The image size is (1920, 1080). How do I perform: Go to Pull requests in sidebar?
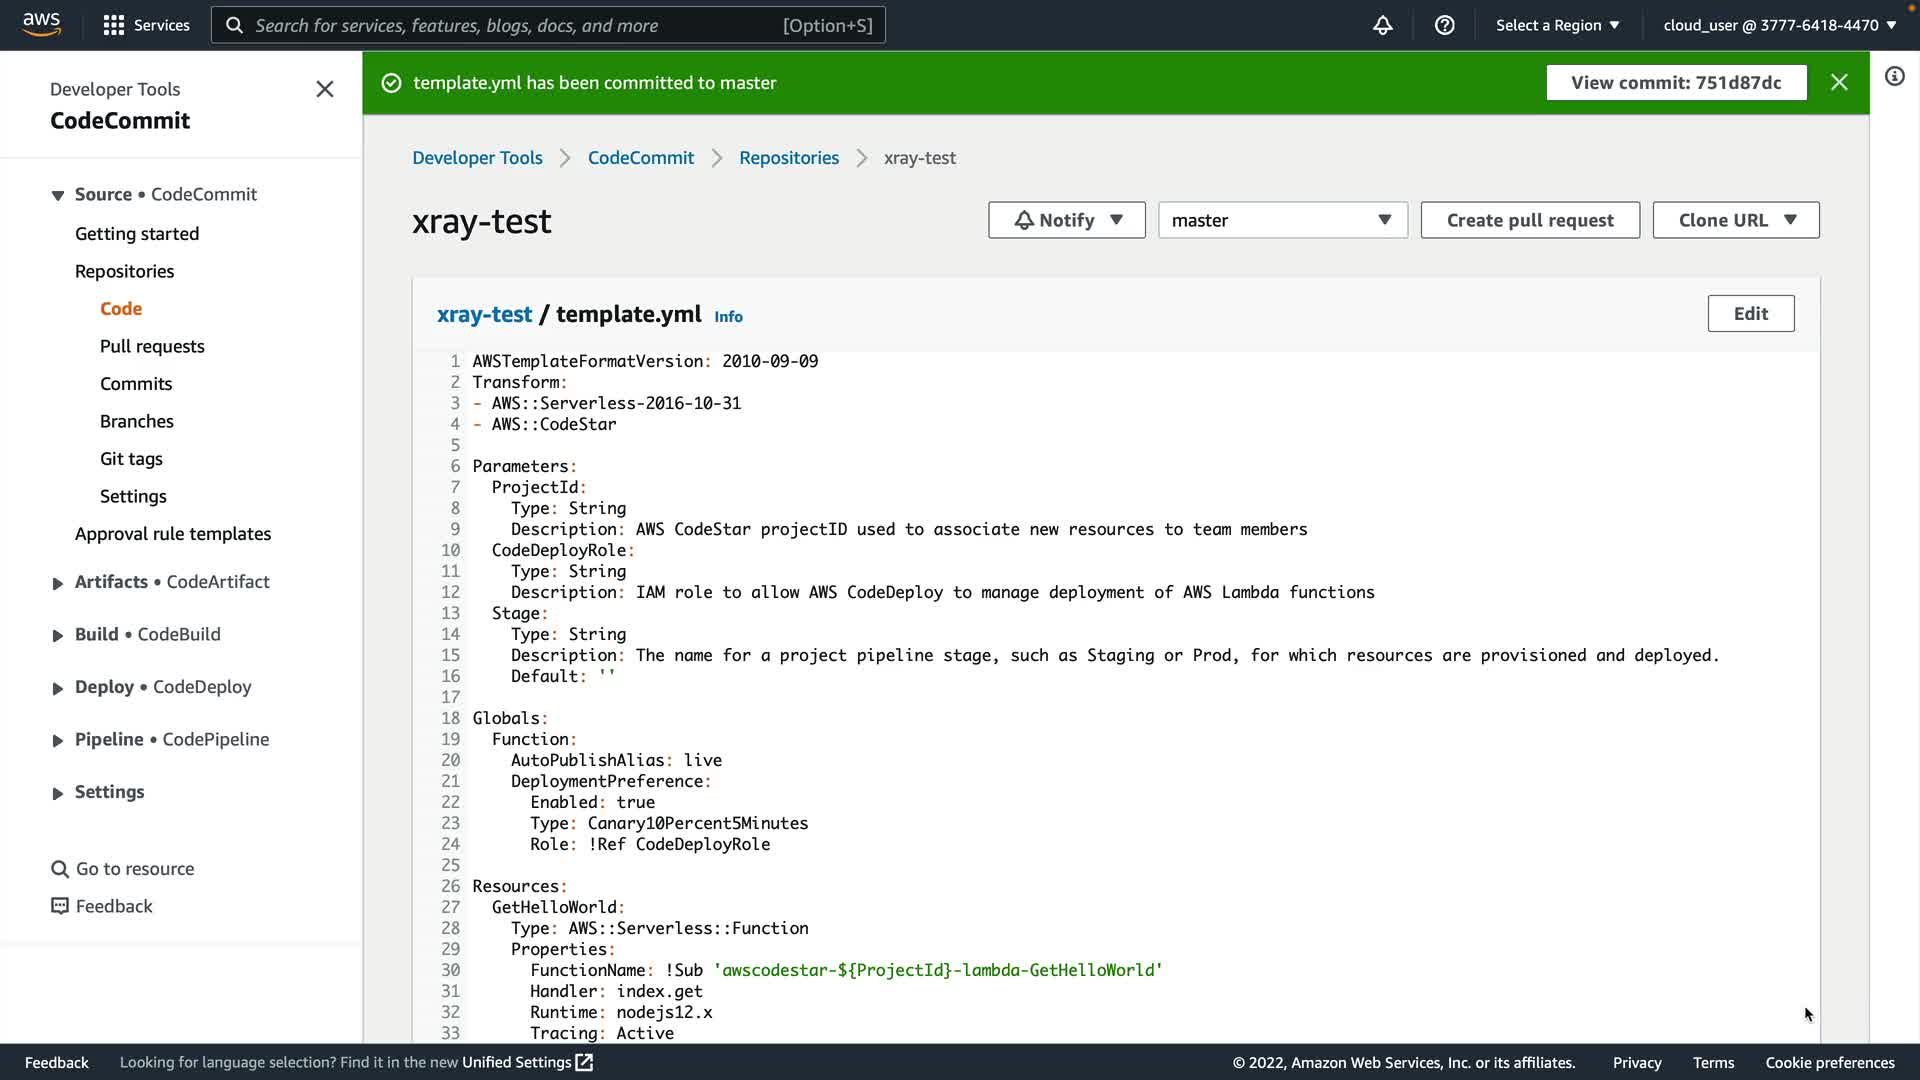(152, 346)
